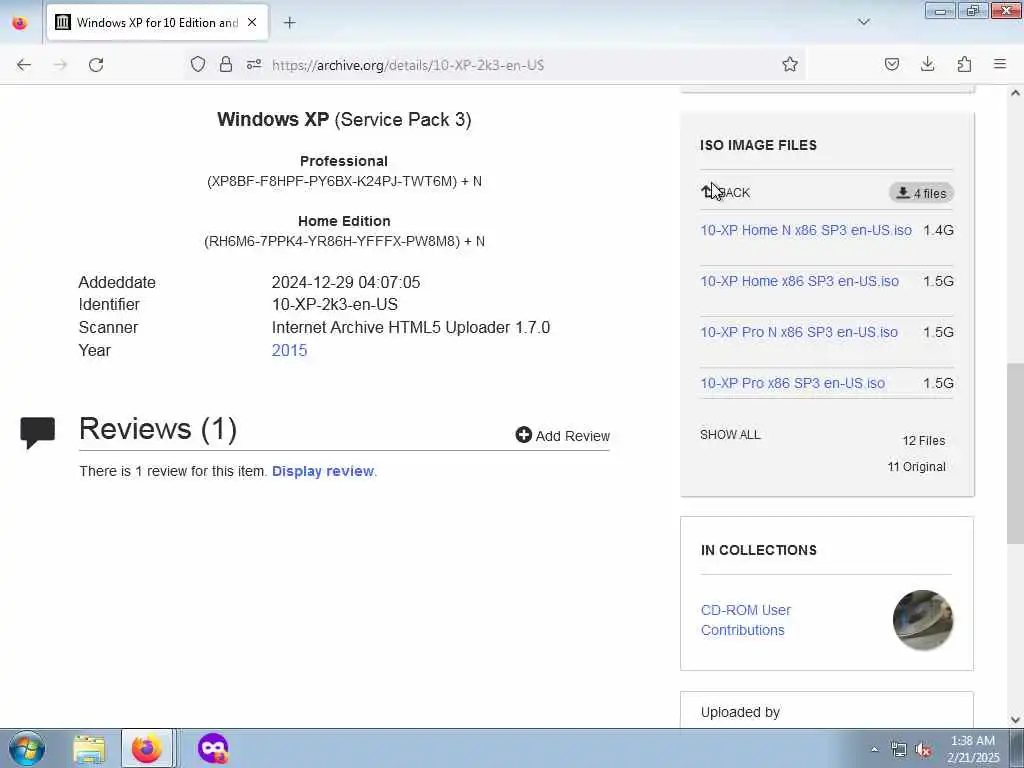
Task: Go BACK in the ISO image files list
Action: pos(726,193)
